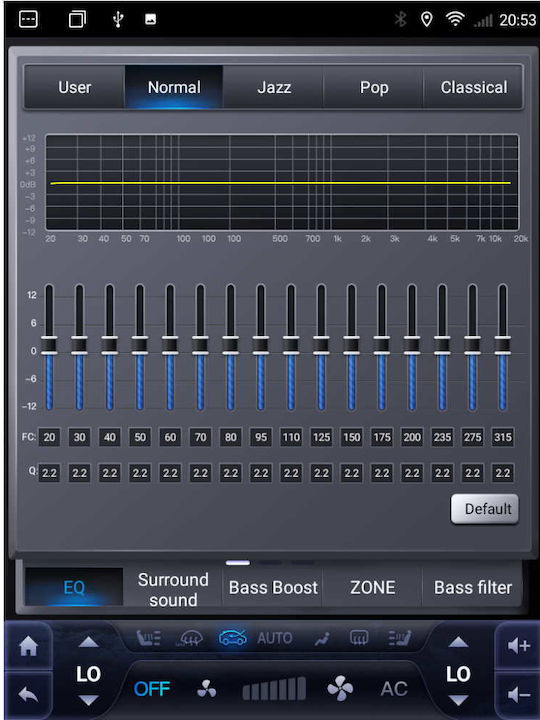Lower left temperature with down arrow
Viewport: 540px width, 720px height.
click(88, 700)
